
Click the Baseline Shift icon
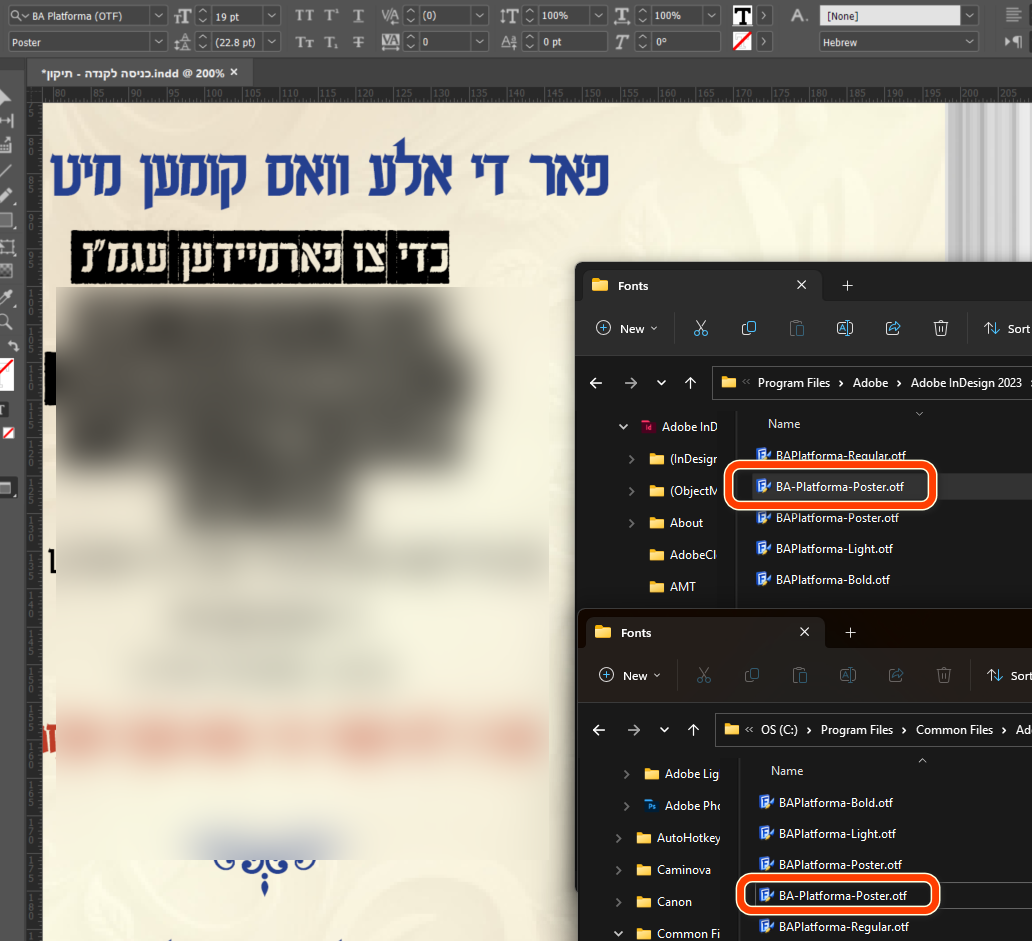click(509, 41)
